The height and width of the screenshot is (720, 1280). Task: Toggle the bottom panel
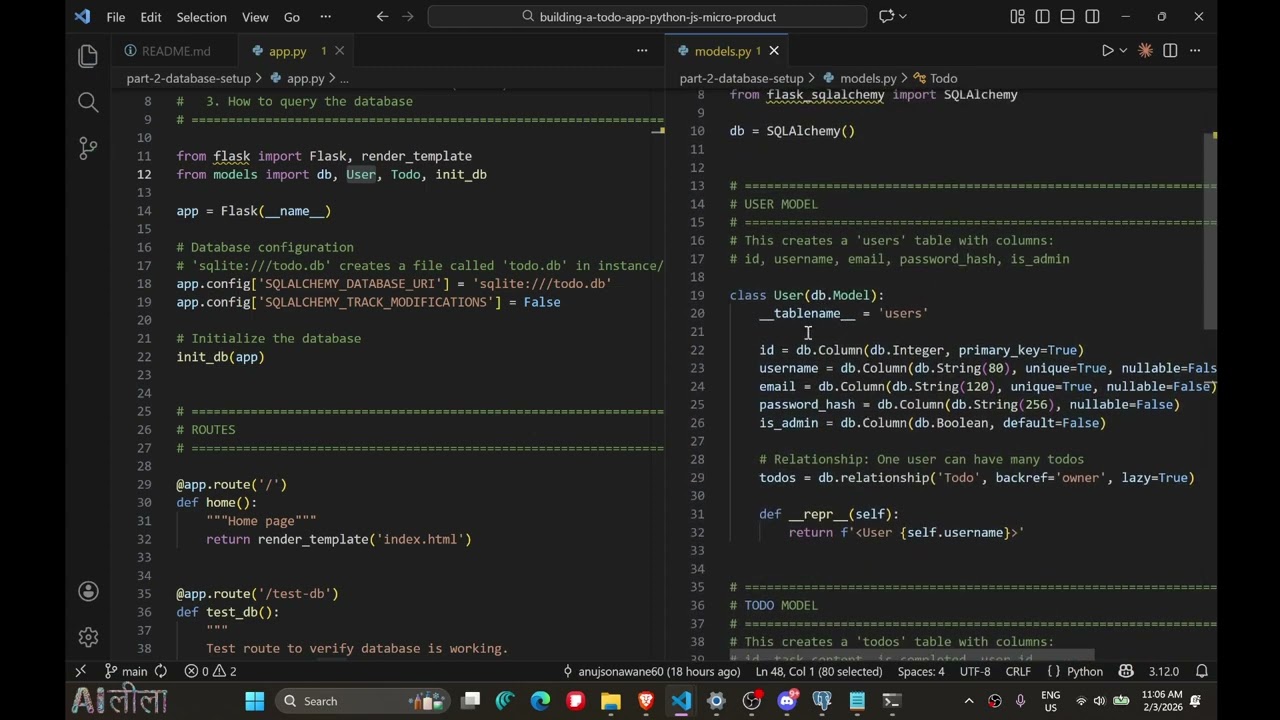pos(1067,17)
